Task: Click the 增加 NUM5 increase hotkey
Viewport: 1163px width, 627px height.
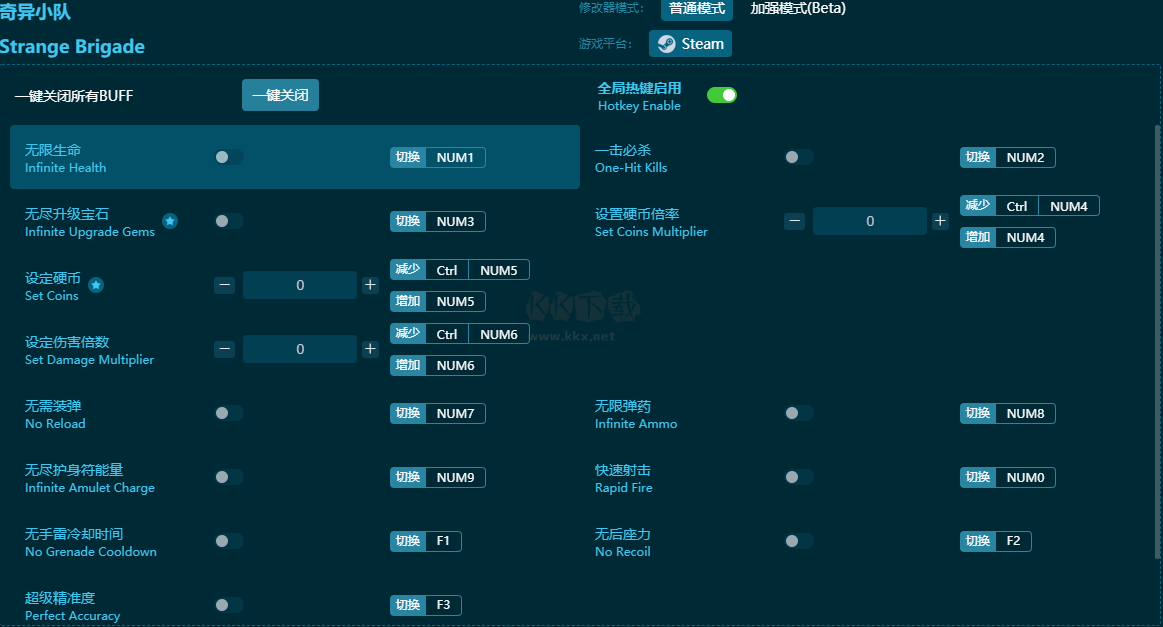Action: click(x=438, y=301)
